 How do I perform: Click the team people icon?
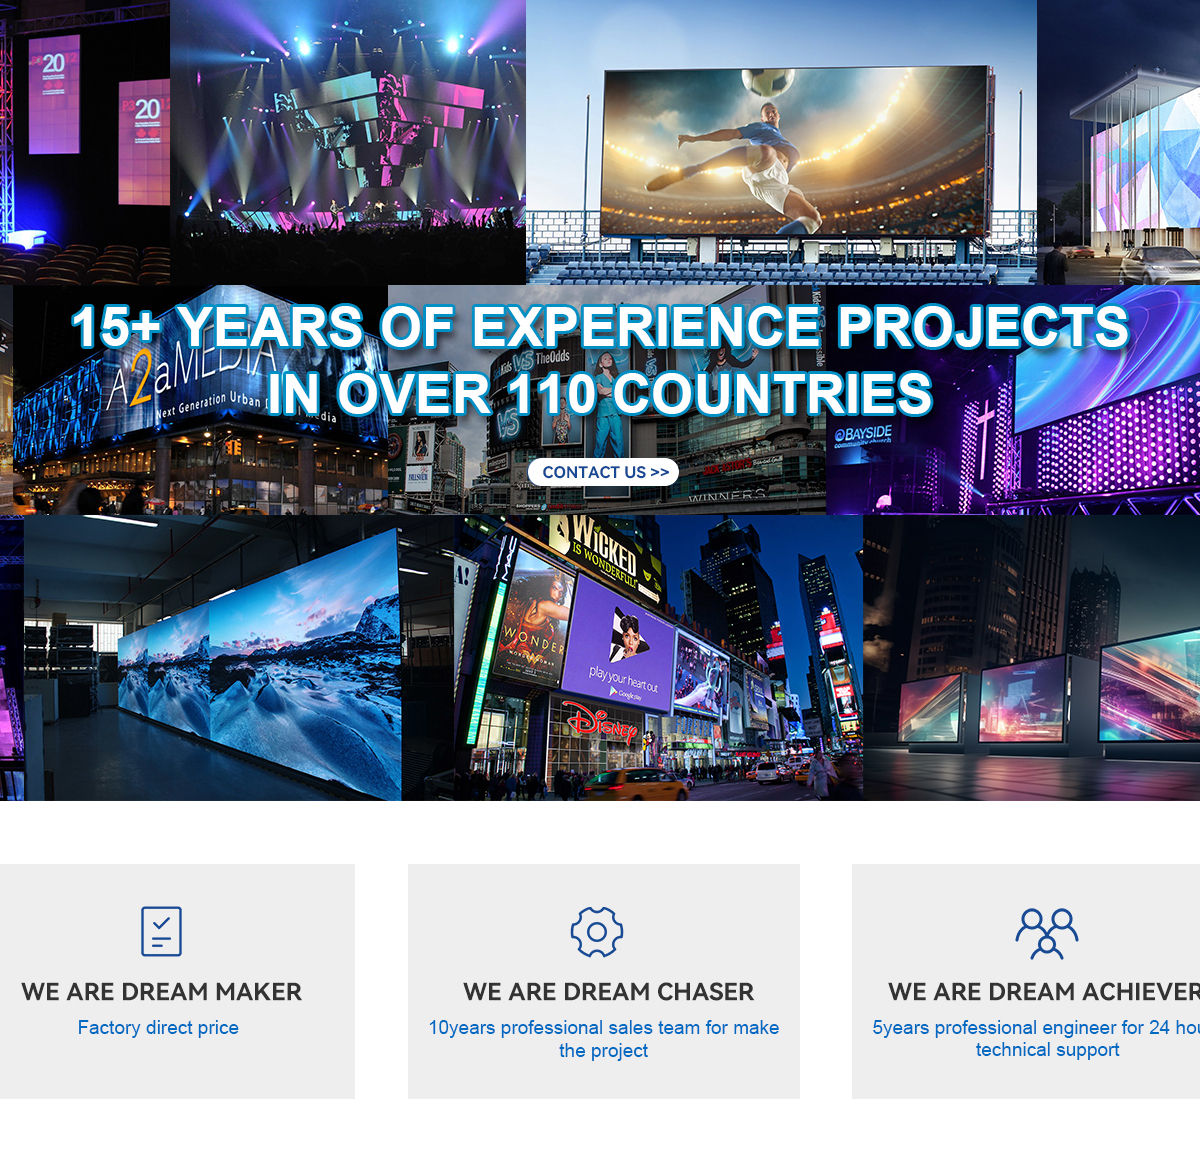1046,932
